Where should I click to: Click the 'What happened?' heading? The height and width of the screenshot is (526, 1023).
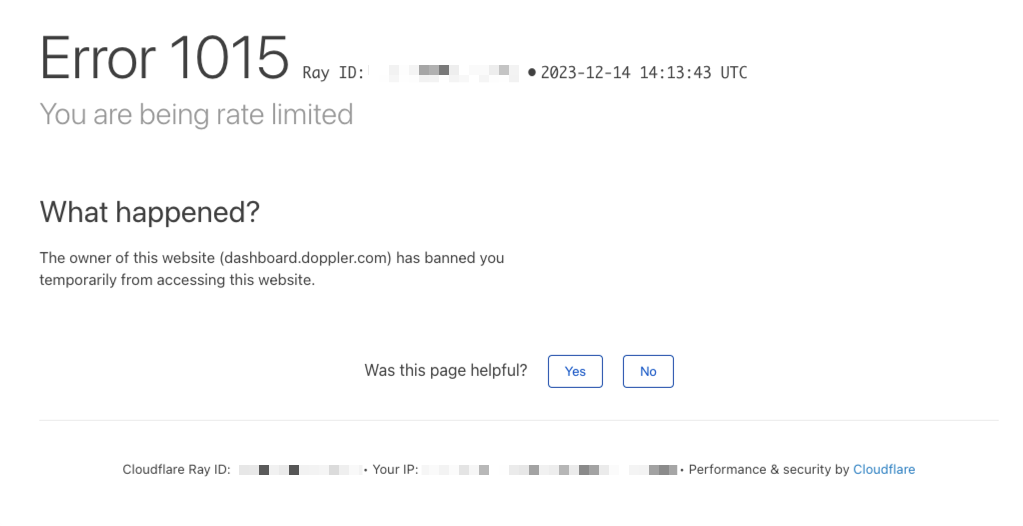[149, 212]
